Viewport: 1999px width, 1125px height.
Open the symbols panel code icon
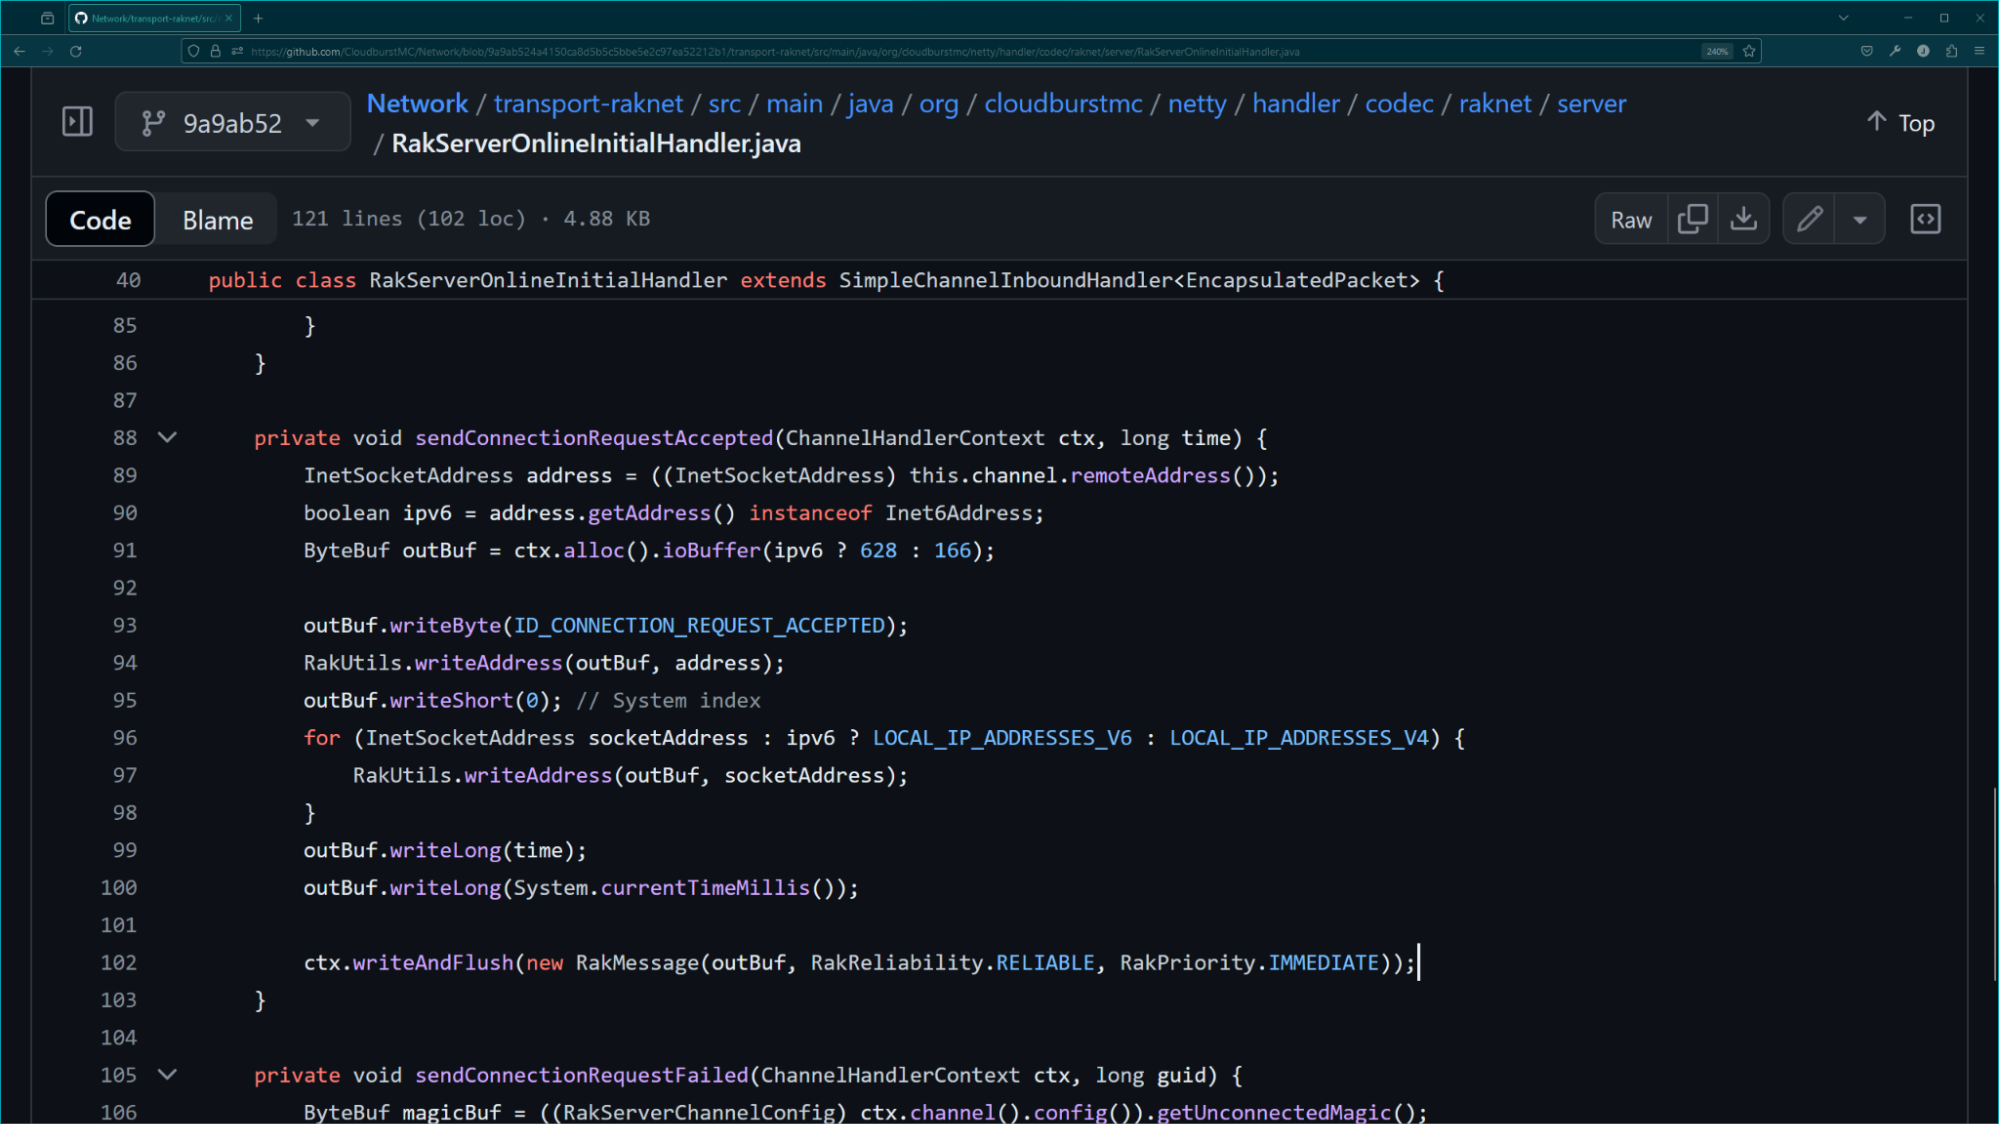coord(1925,218)
